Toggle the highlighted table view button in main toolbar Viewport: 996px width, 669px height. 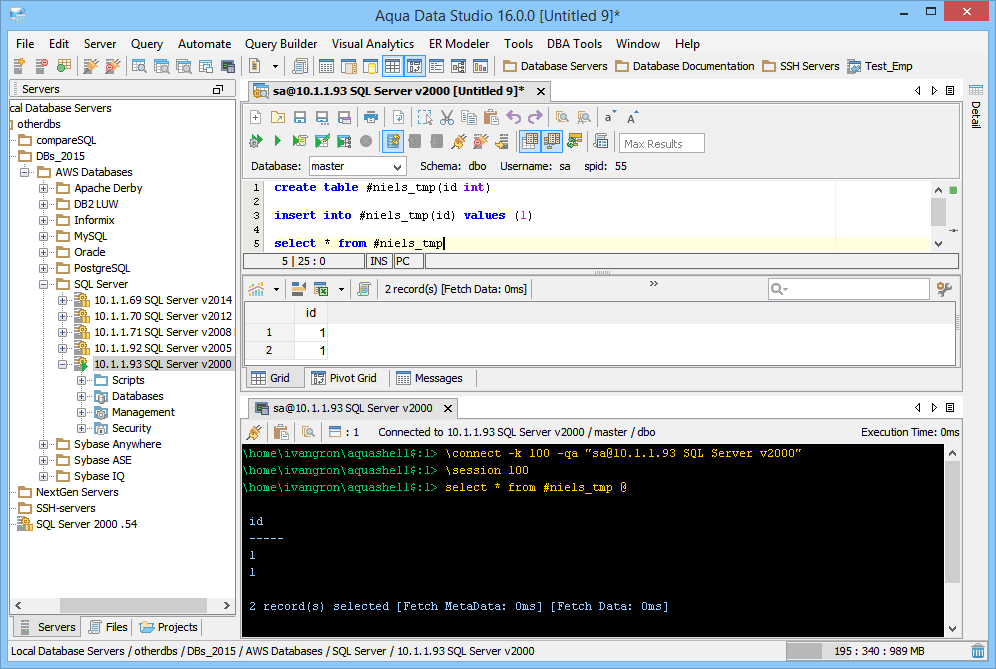(x=393, y=66)
